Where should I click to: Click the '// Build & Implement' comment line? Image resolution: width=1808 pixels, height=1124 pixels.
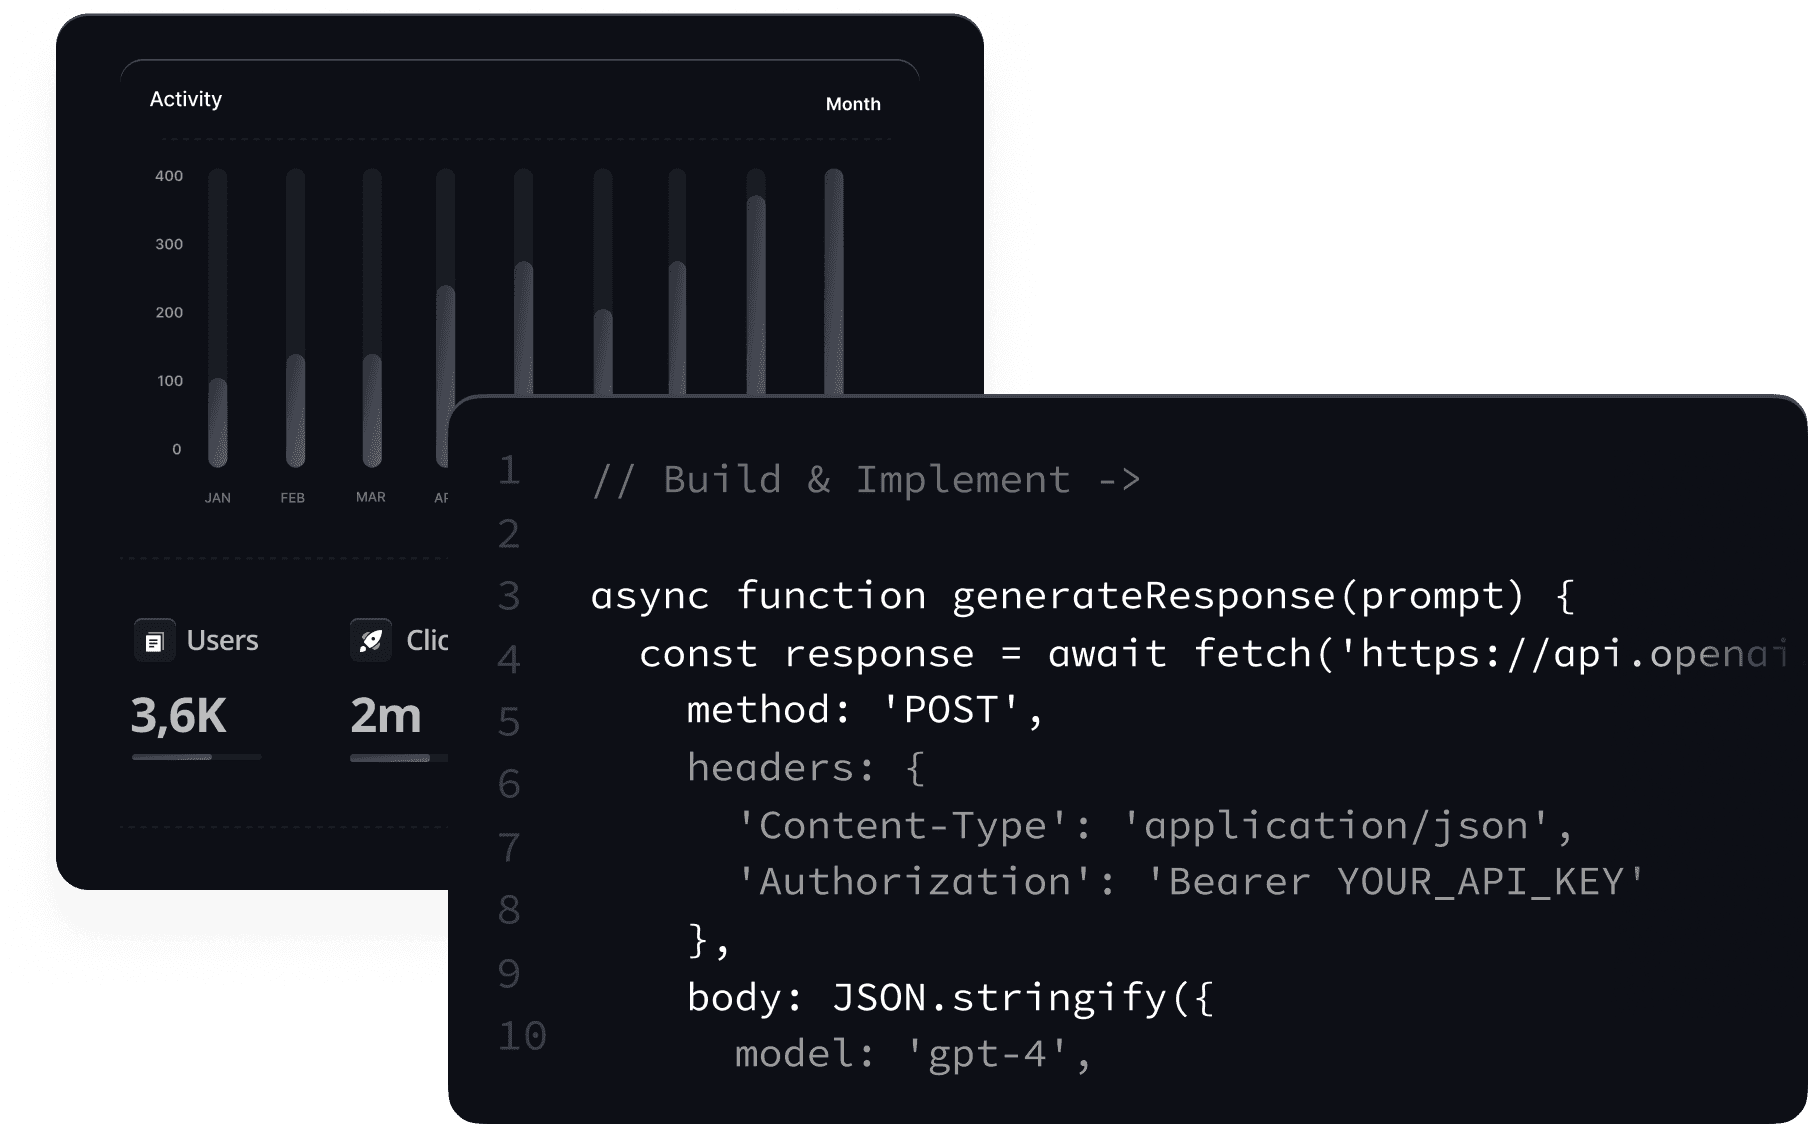pos(865,480)
